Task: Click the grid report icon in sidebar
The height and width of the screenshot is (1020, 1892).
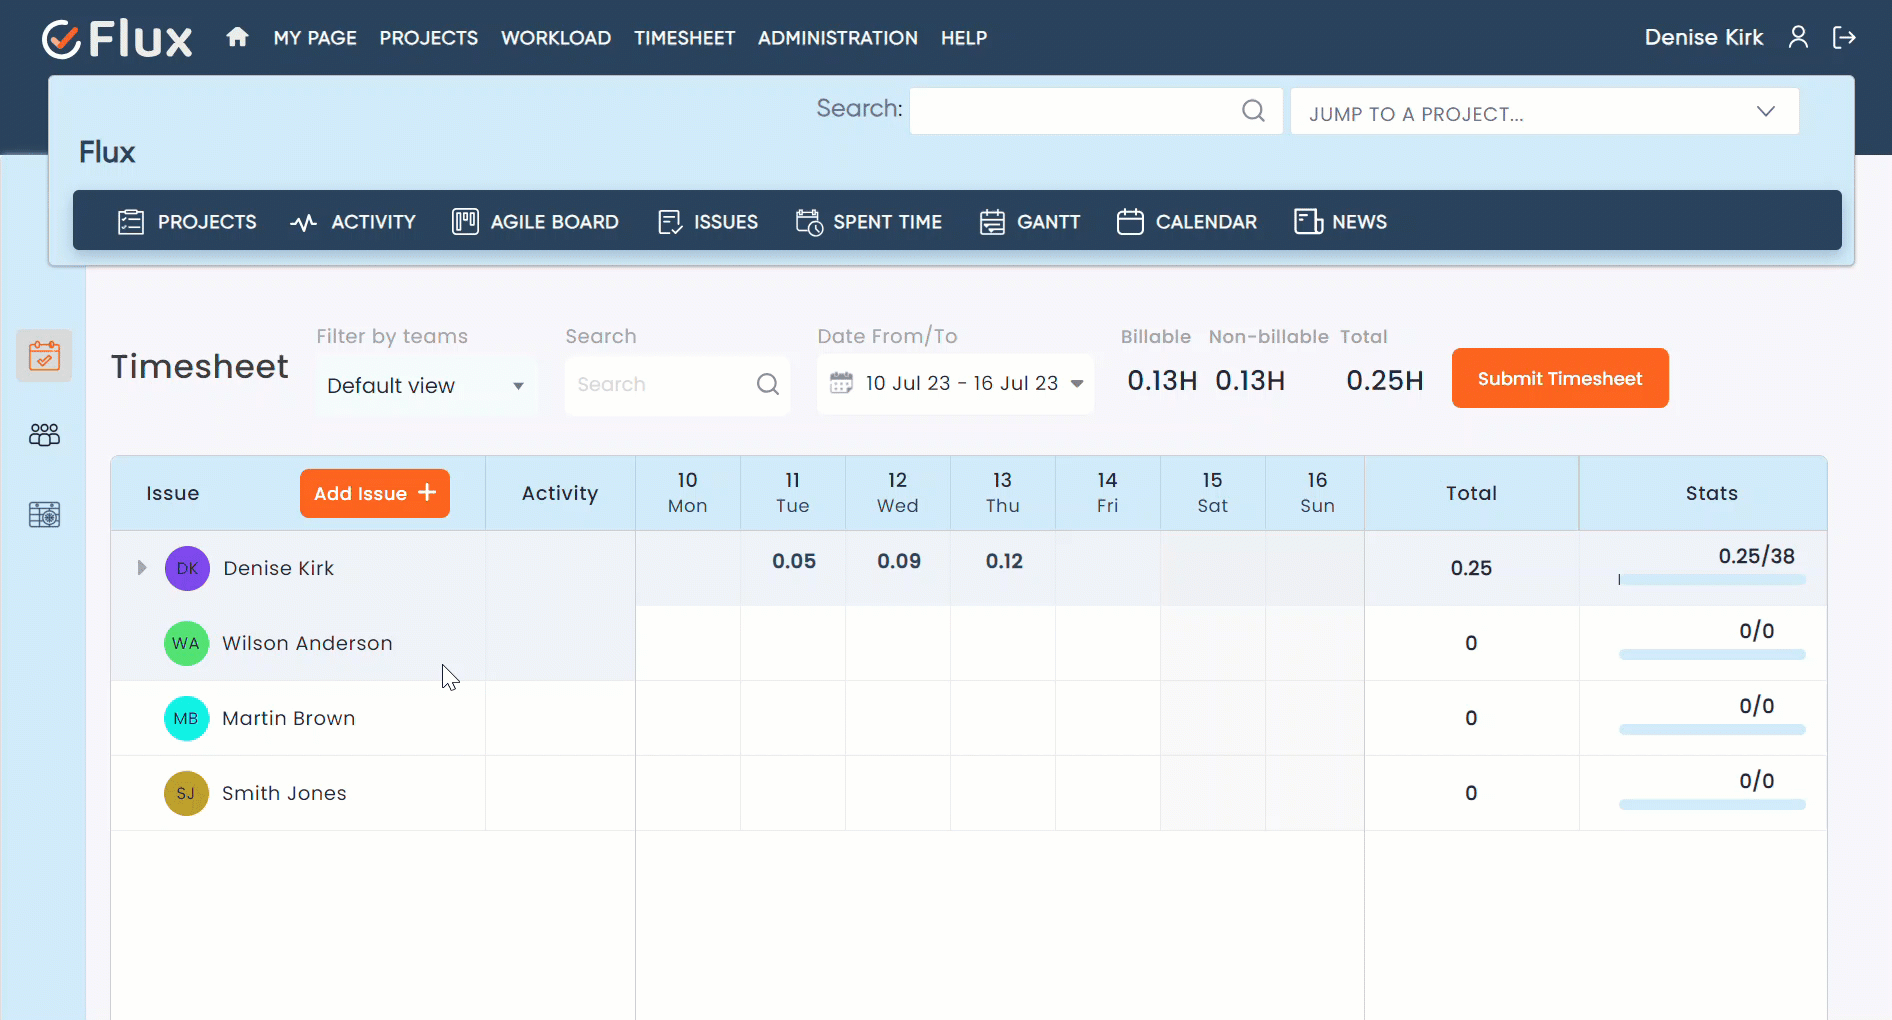Action: pos(44,515)
